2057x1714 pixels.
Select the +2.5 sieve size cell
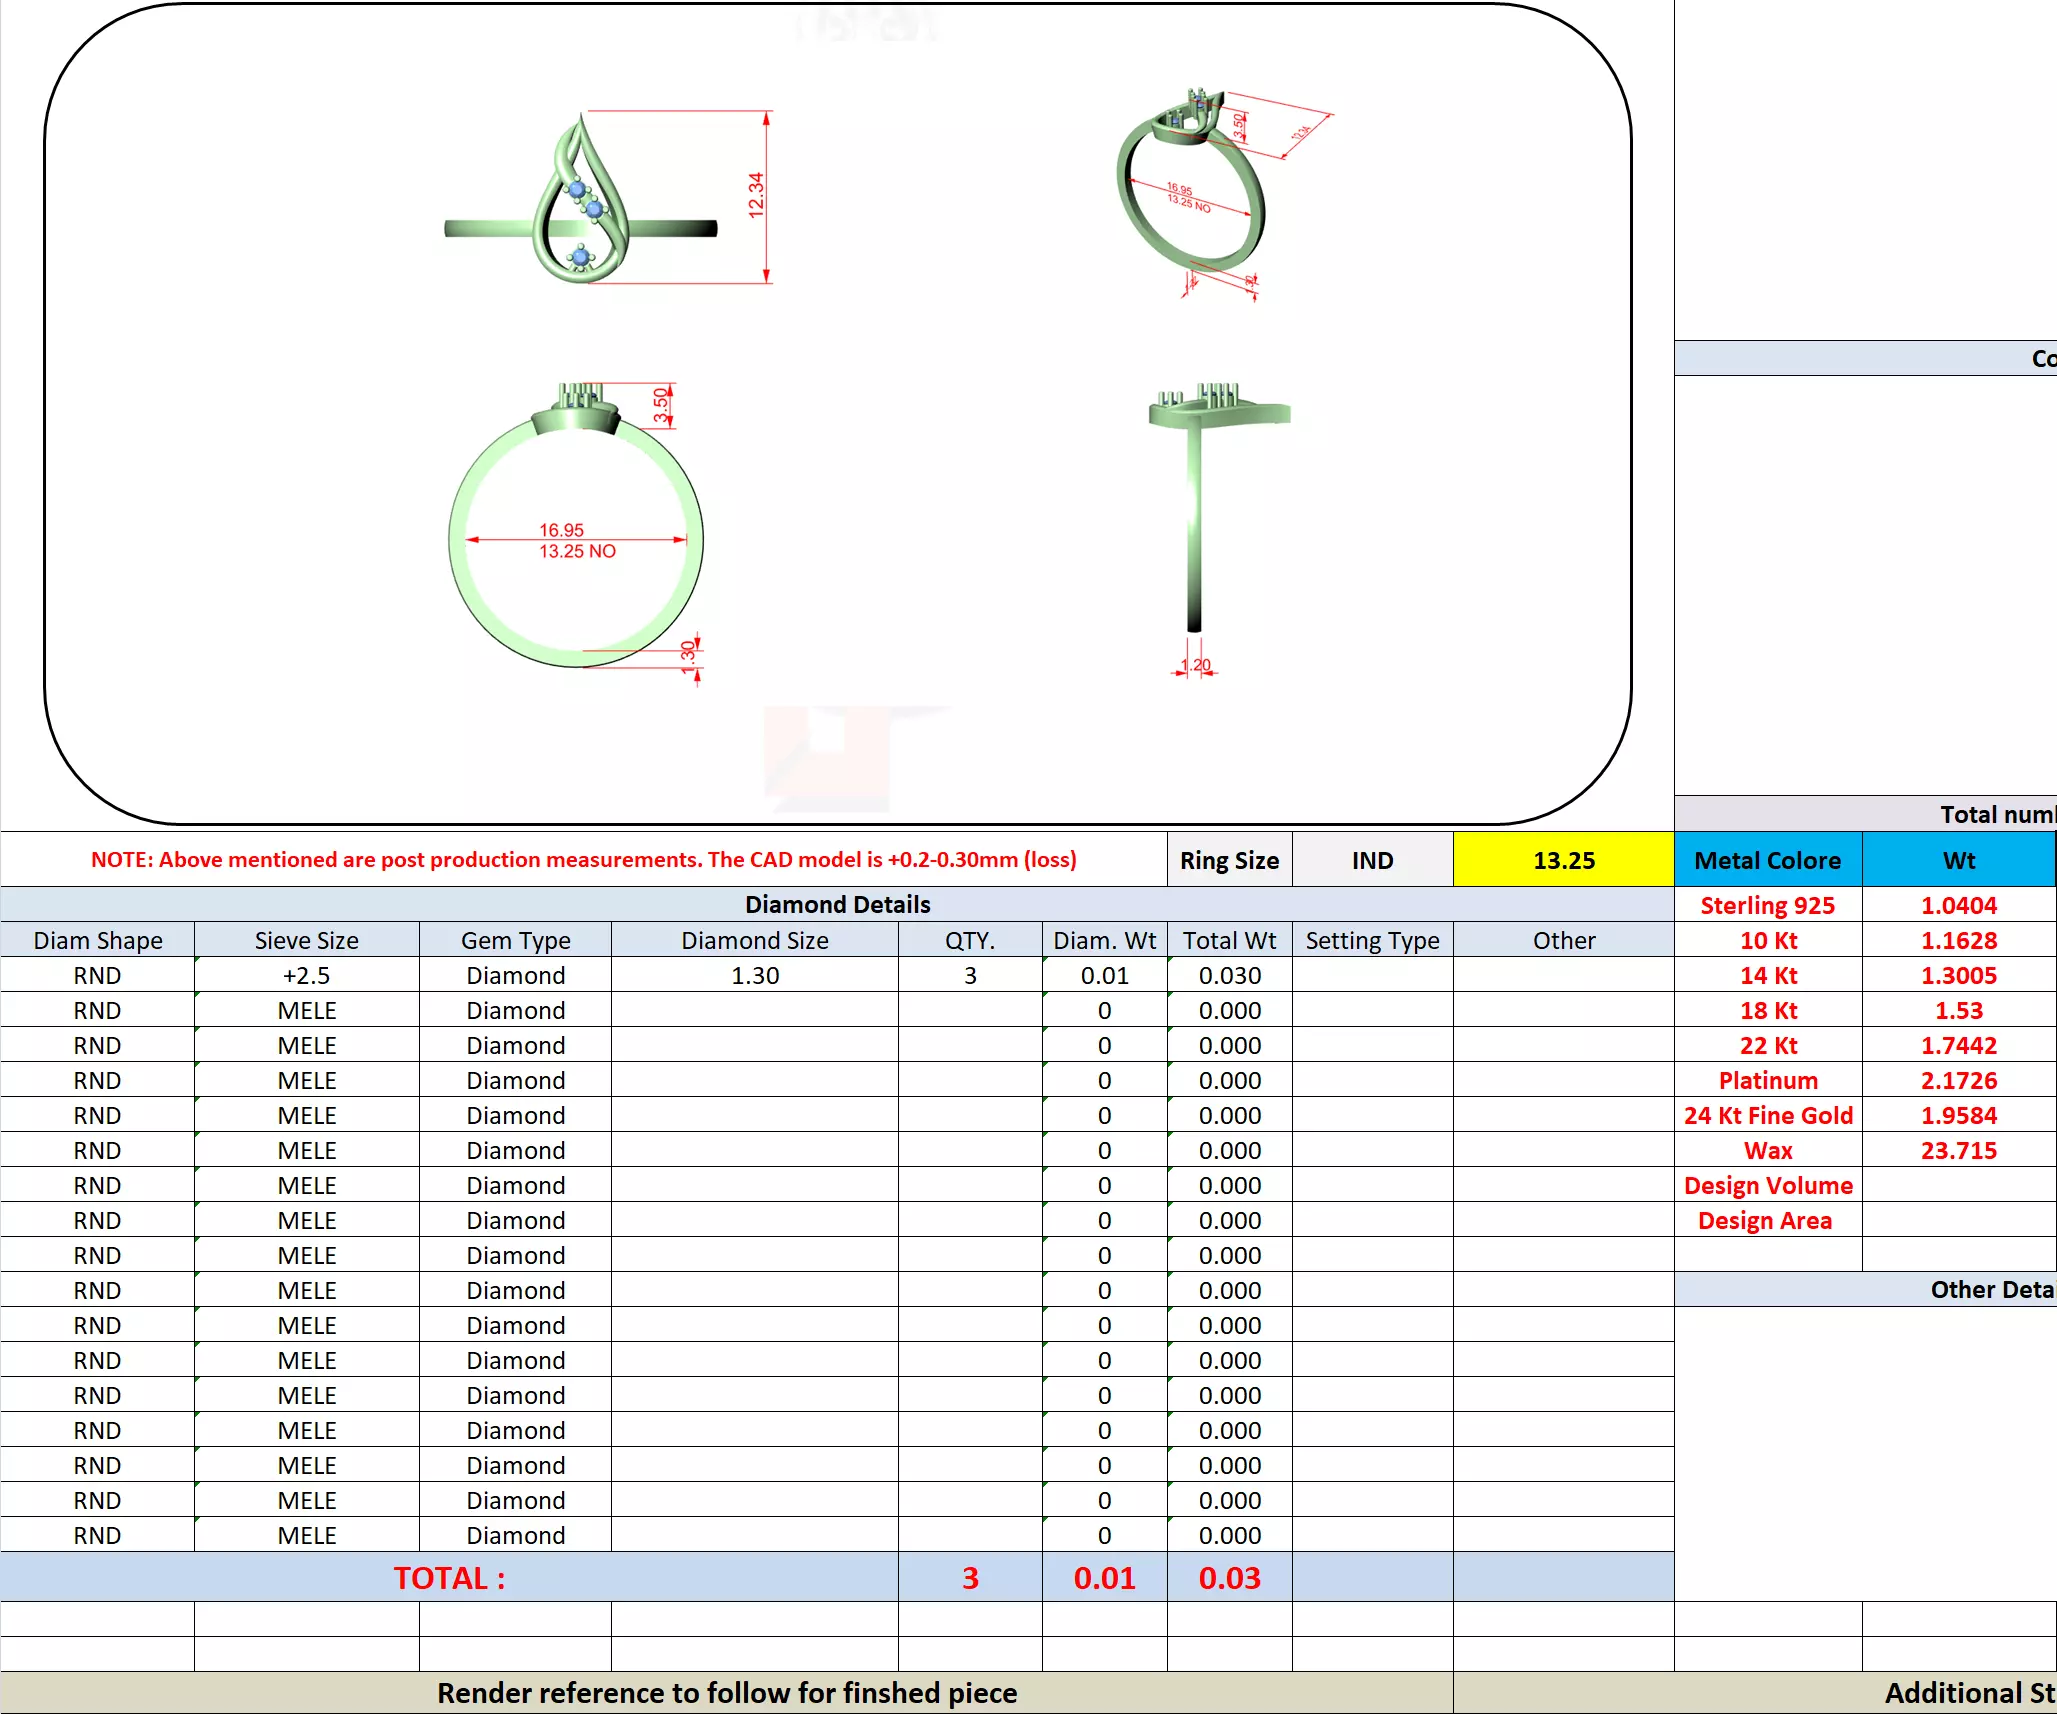click(306, 975)
